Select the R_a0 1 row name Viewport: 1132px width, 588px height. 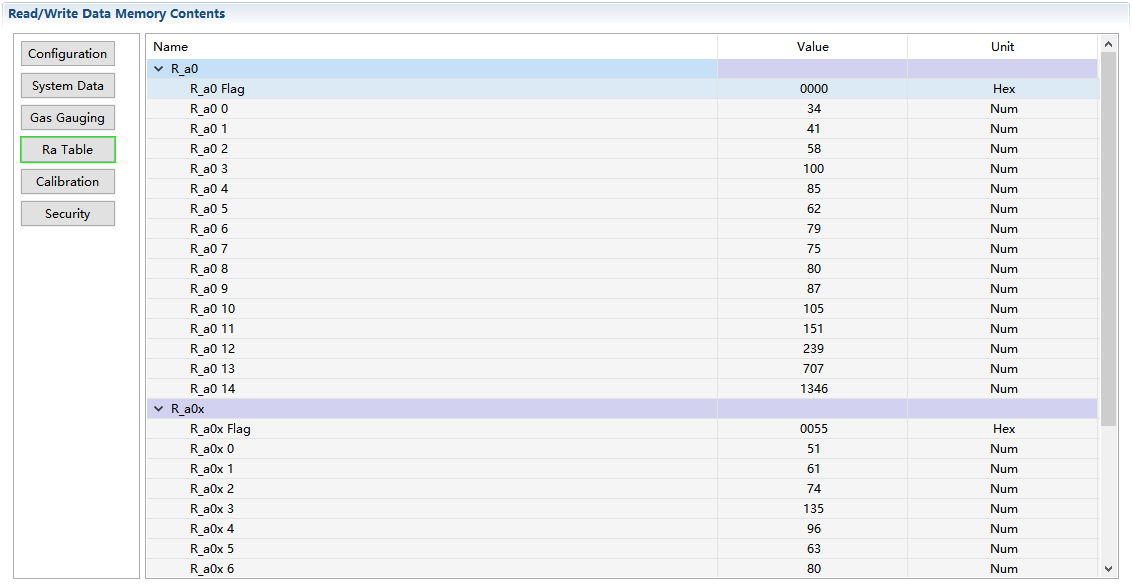point(209,129)
